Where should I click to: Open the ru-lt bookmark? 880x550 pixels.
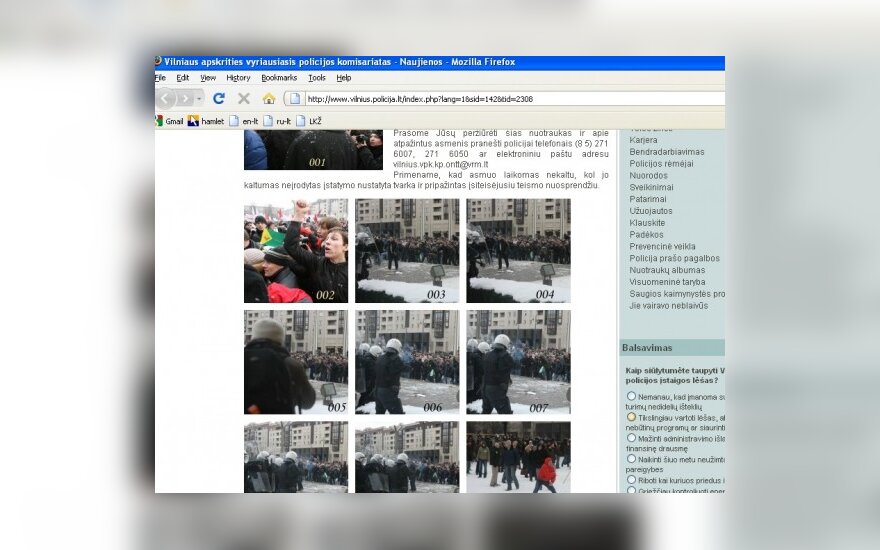tap(277, 121)
